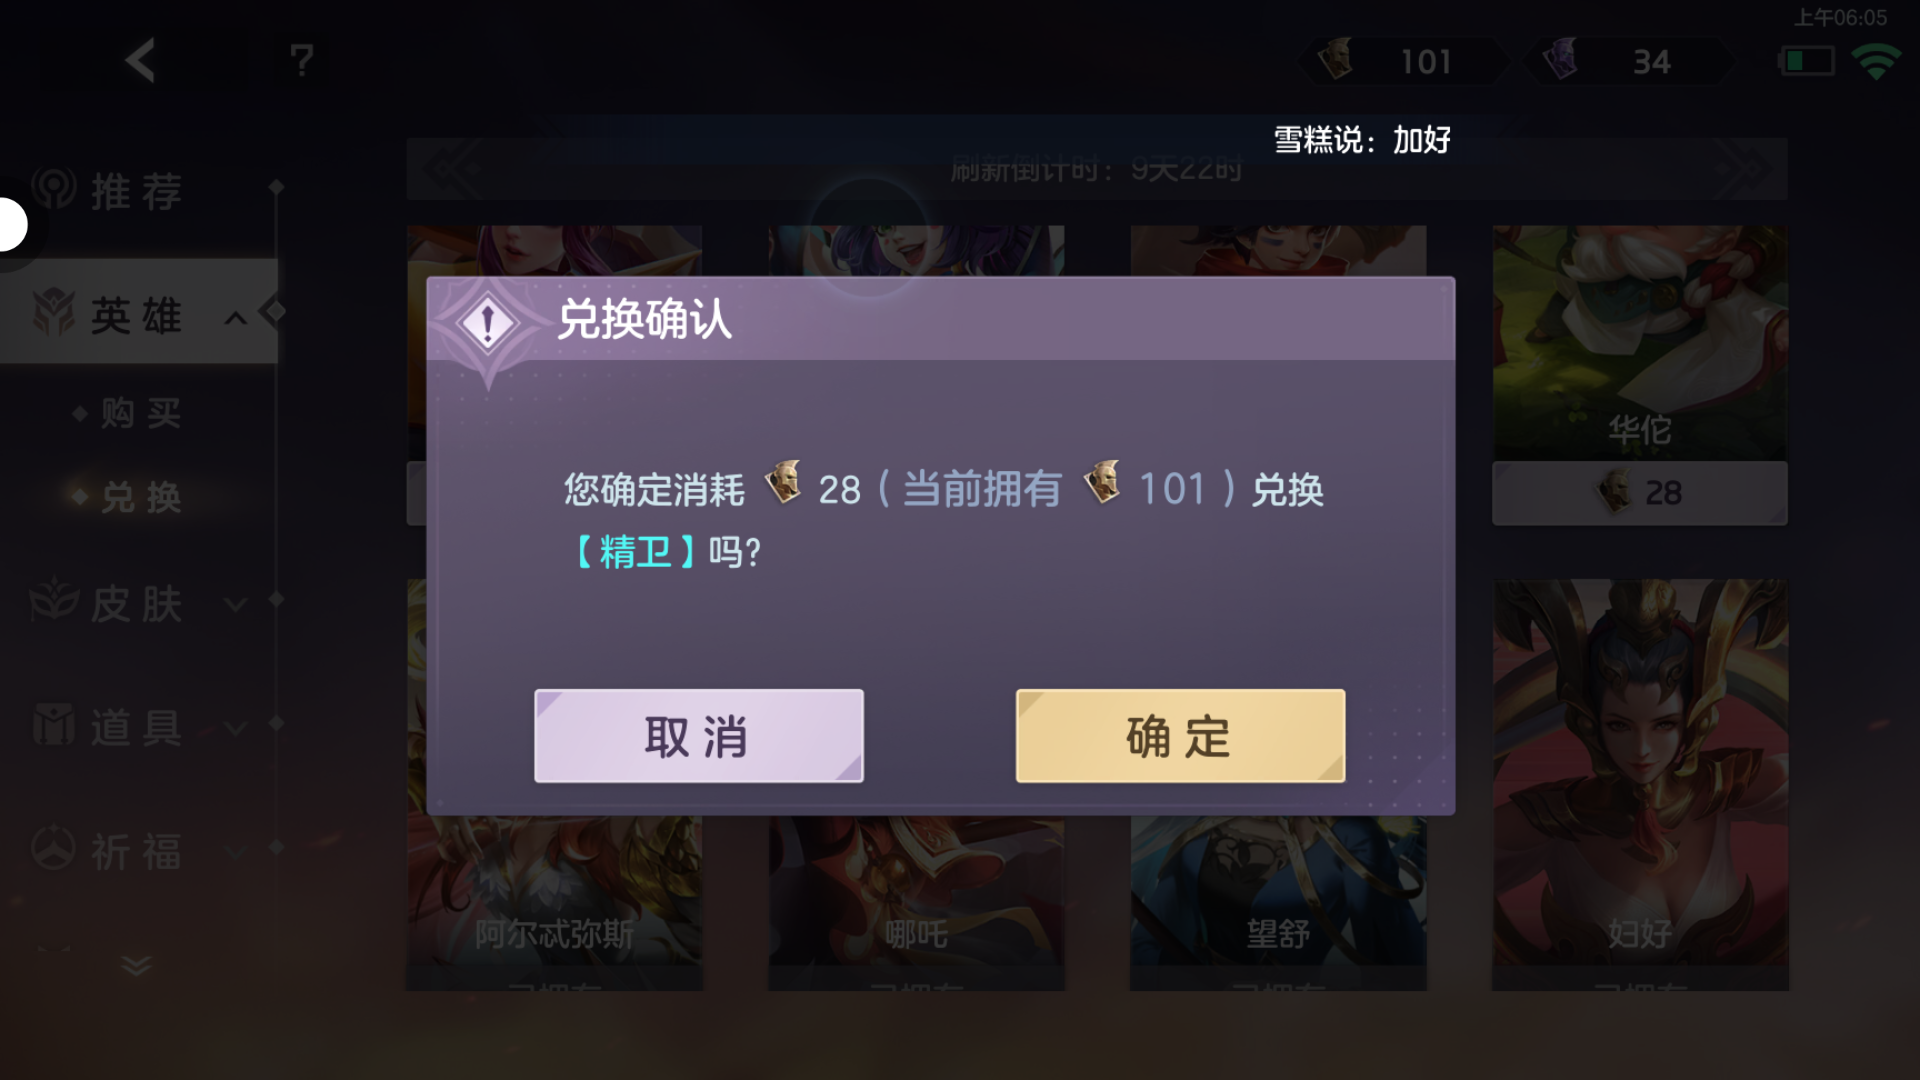Expand the 道具 items section arrow

click(x=236, y=728)
